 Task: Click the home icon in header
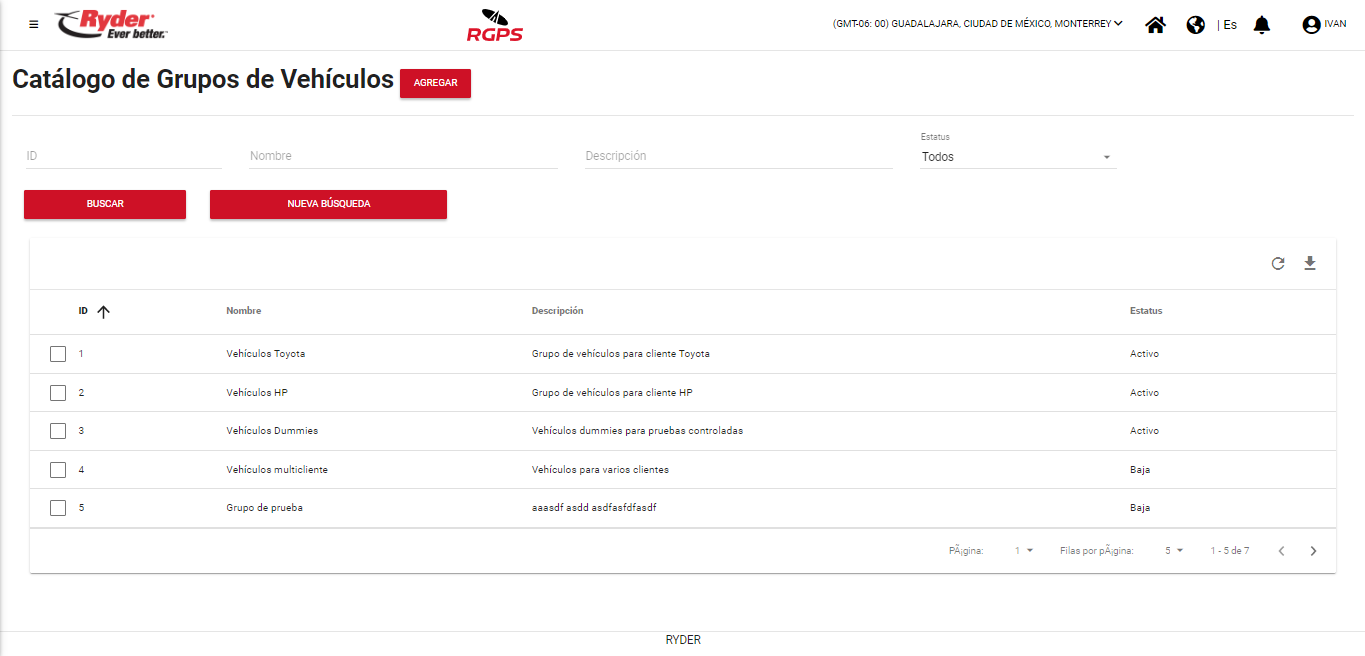(x=1155, y=25)
